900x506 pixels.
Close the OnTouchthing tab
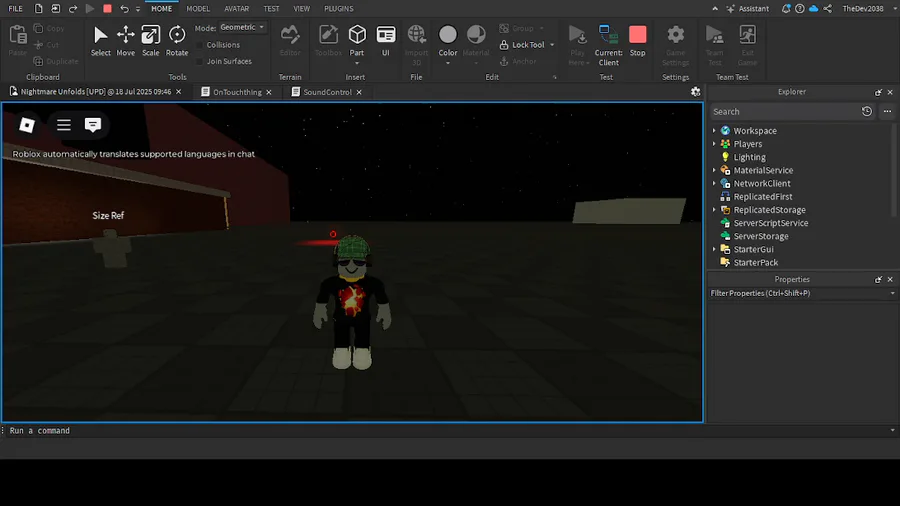(x=269, y=92)
